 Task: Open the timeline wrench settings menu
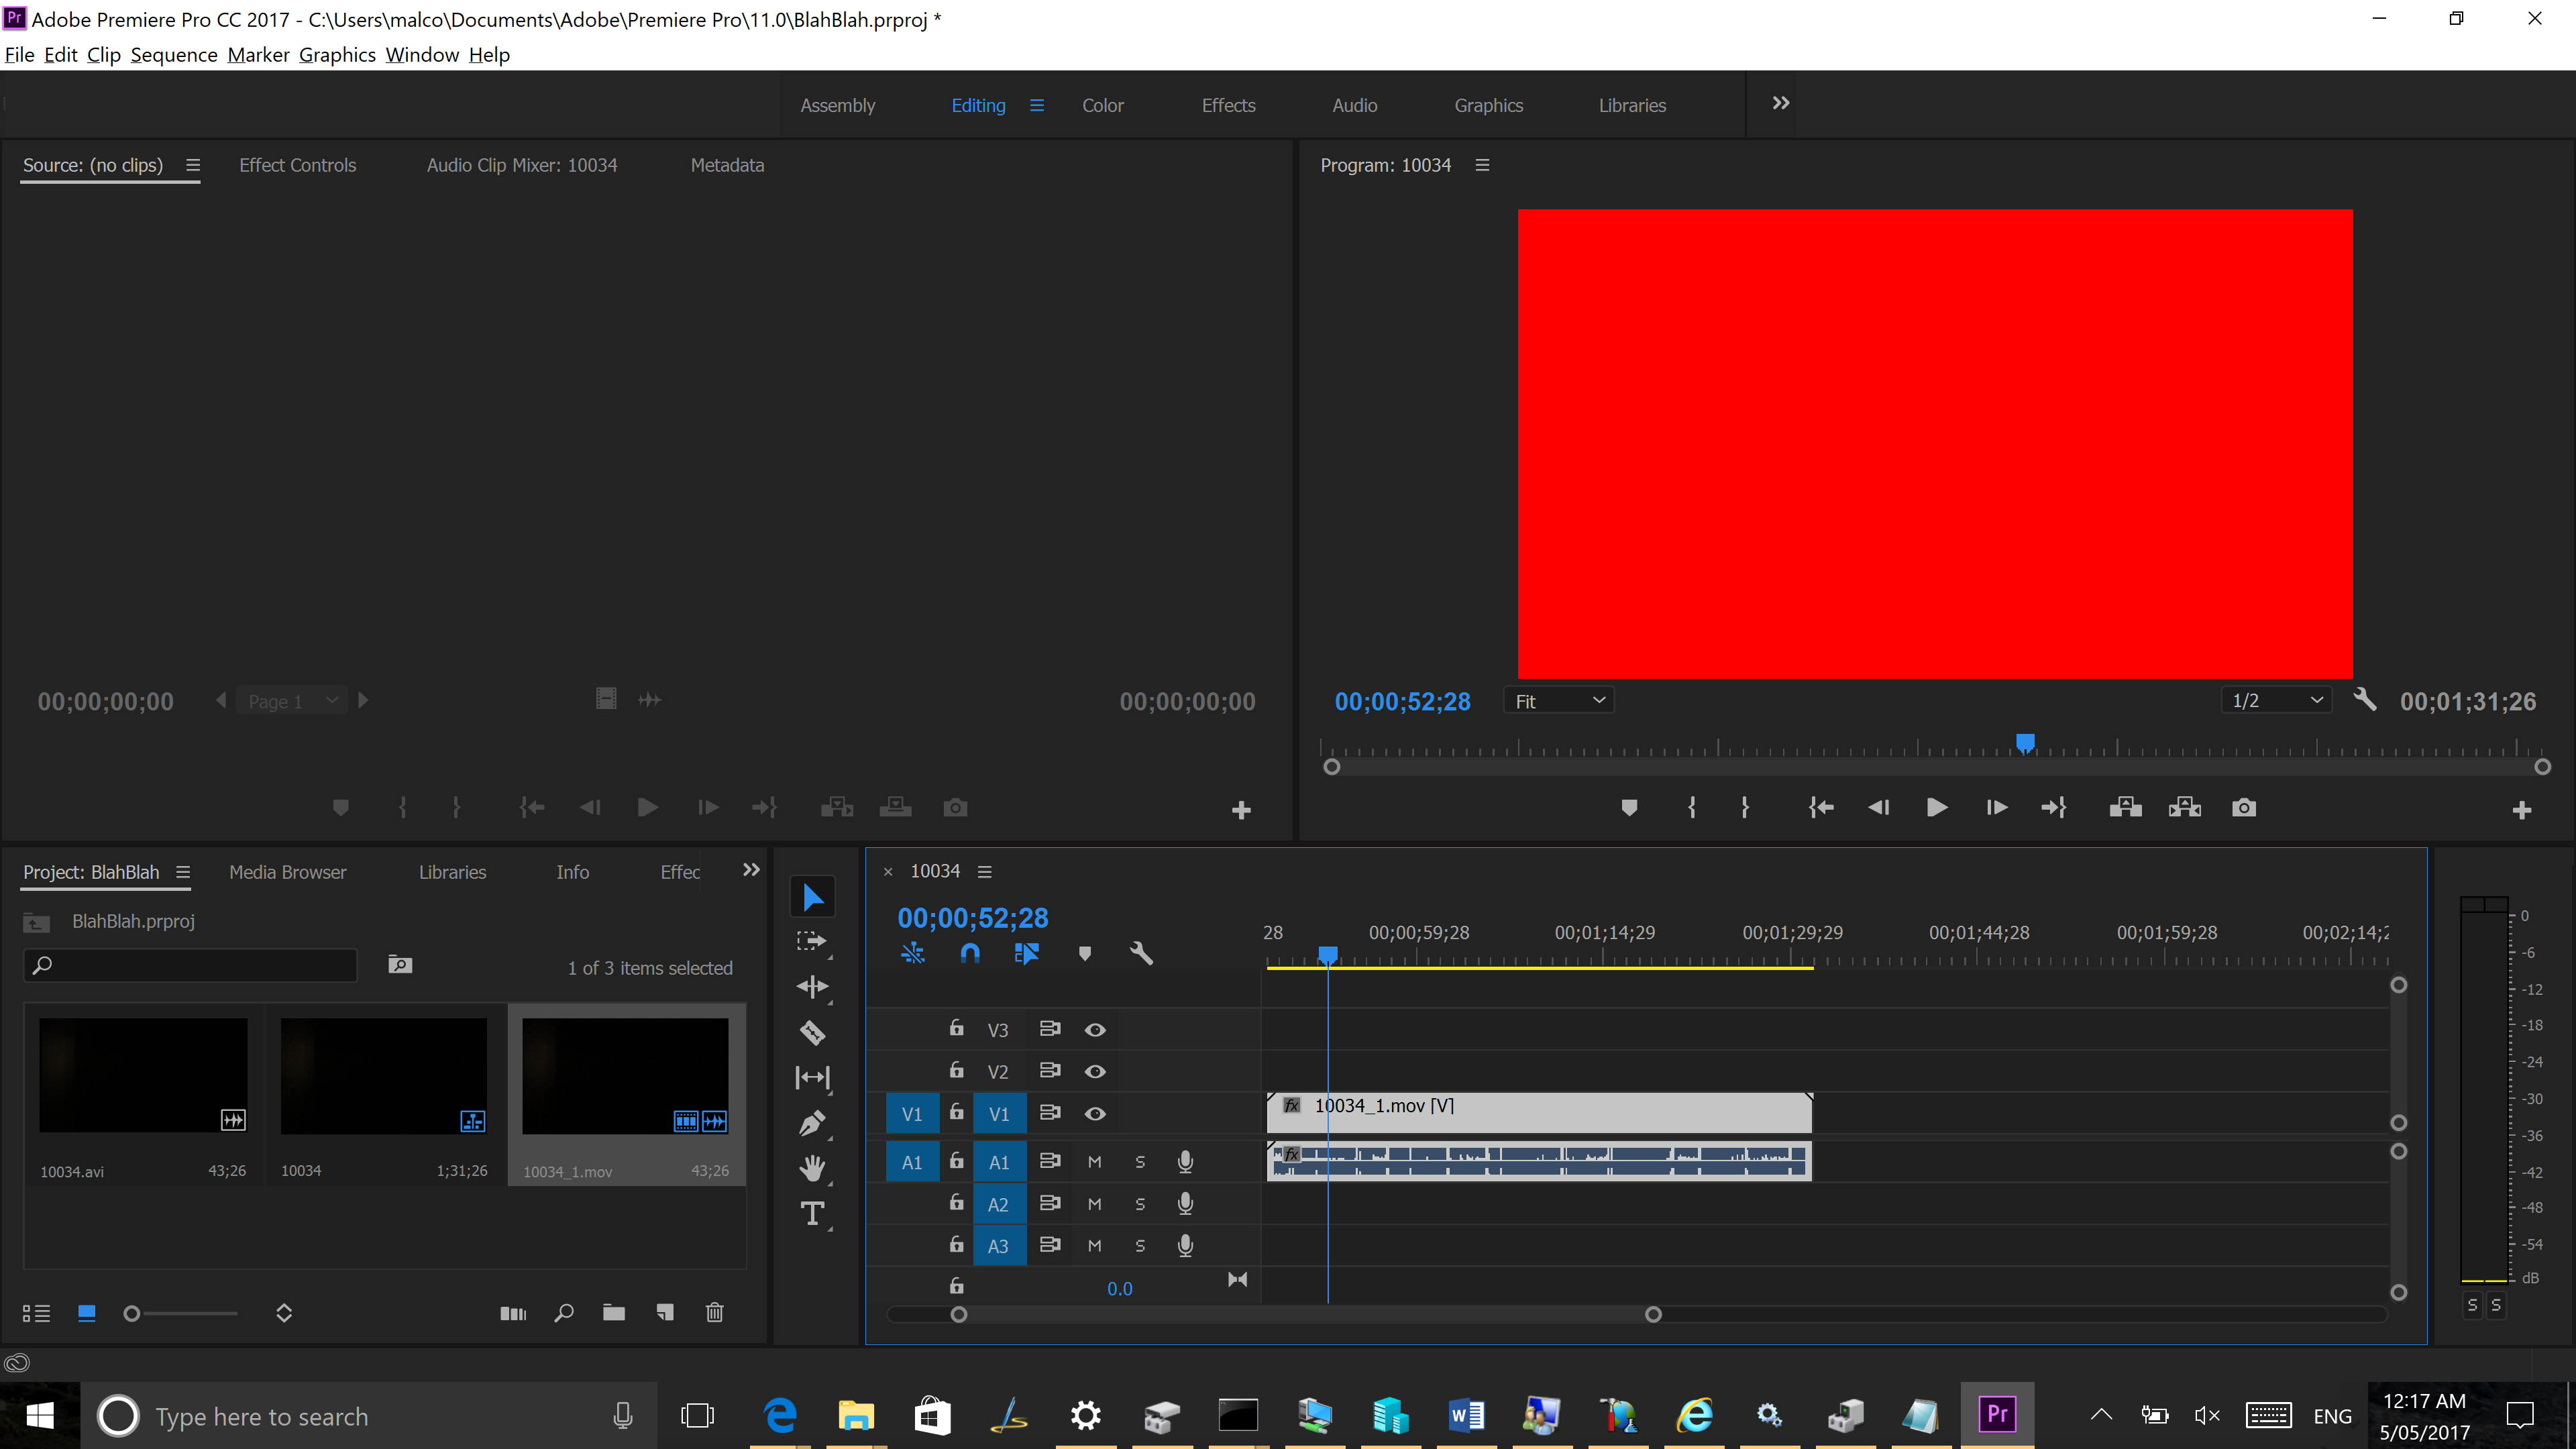click(x=1141, y=953)
